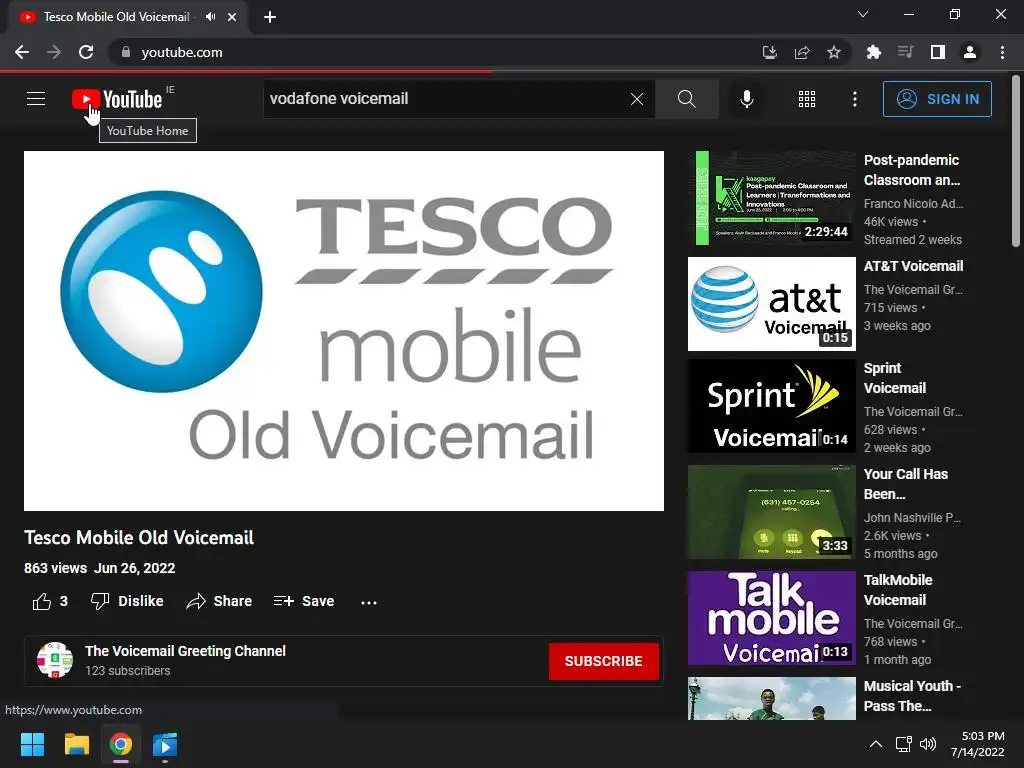Image resolution: width=1024 pixels, height=768 pixels.
Task: Click the Tesco Mobile video player
Action: pos(344,330)
